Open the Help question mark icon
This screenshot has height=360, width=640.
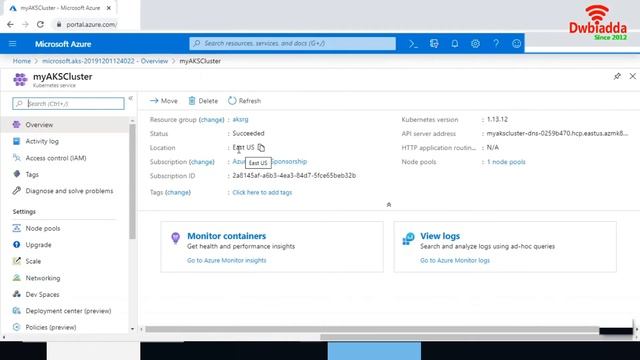coord(496,44)
